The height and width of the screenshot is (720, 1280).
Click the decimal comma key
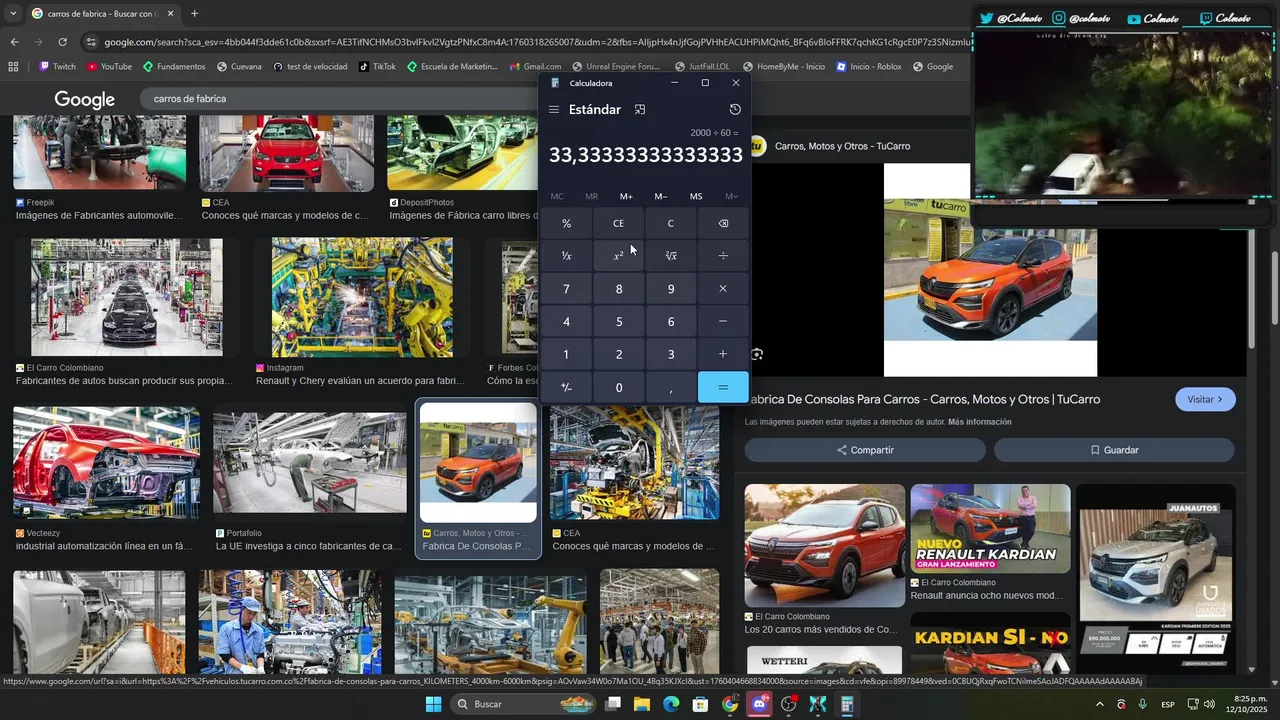tap(671, 387)
